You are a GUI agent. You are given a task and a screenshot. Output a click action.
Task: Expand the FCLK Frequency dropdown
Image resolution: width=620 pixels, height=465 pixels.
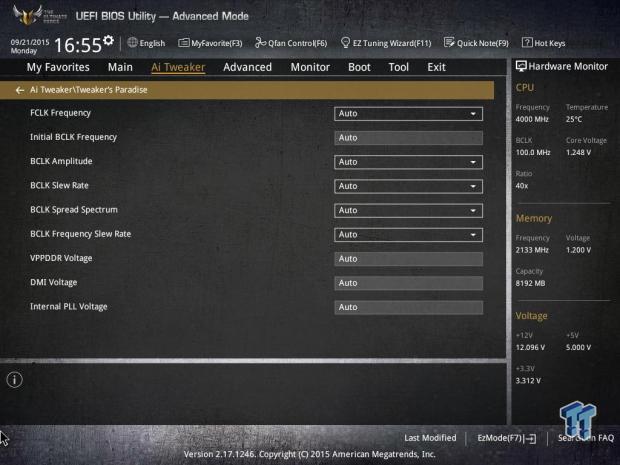[x=408, y=114]
